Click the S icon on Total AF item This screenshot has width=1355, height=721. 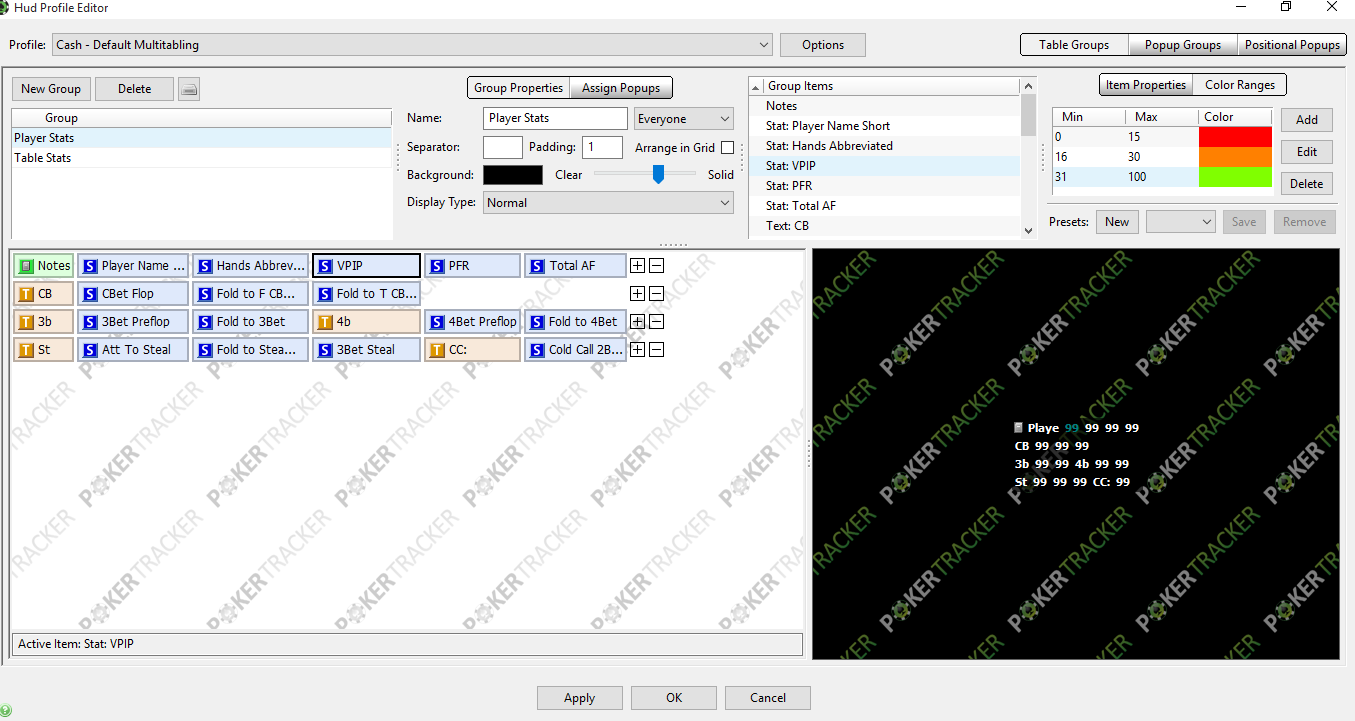click(537, 266)
